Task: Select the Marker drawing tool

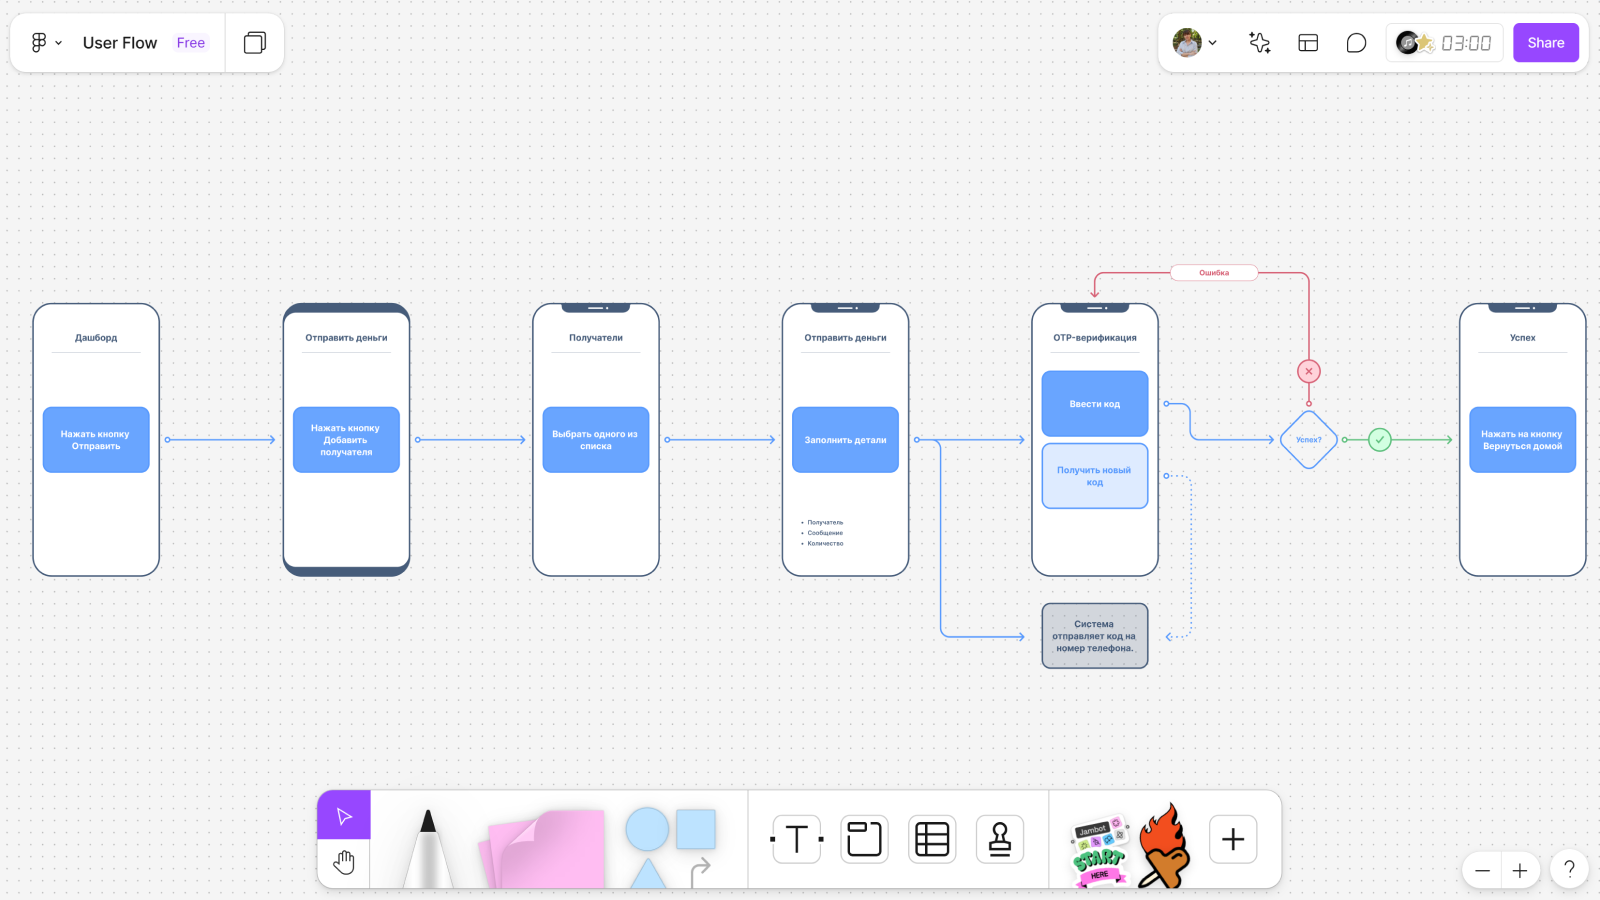Action: click(428, 845)
